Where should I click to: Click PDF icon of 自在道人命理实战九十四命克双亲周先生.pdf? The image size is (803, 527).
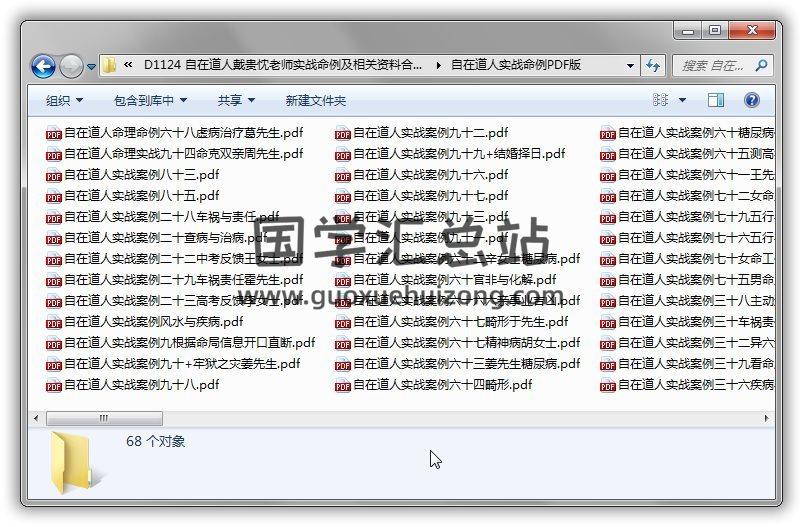(x=54, y=155)
